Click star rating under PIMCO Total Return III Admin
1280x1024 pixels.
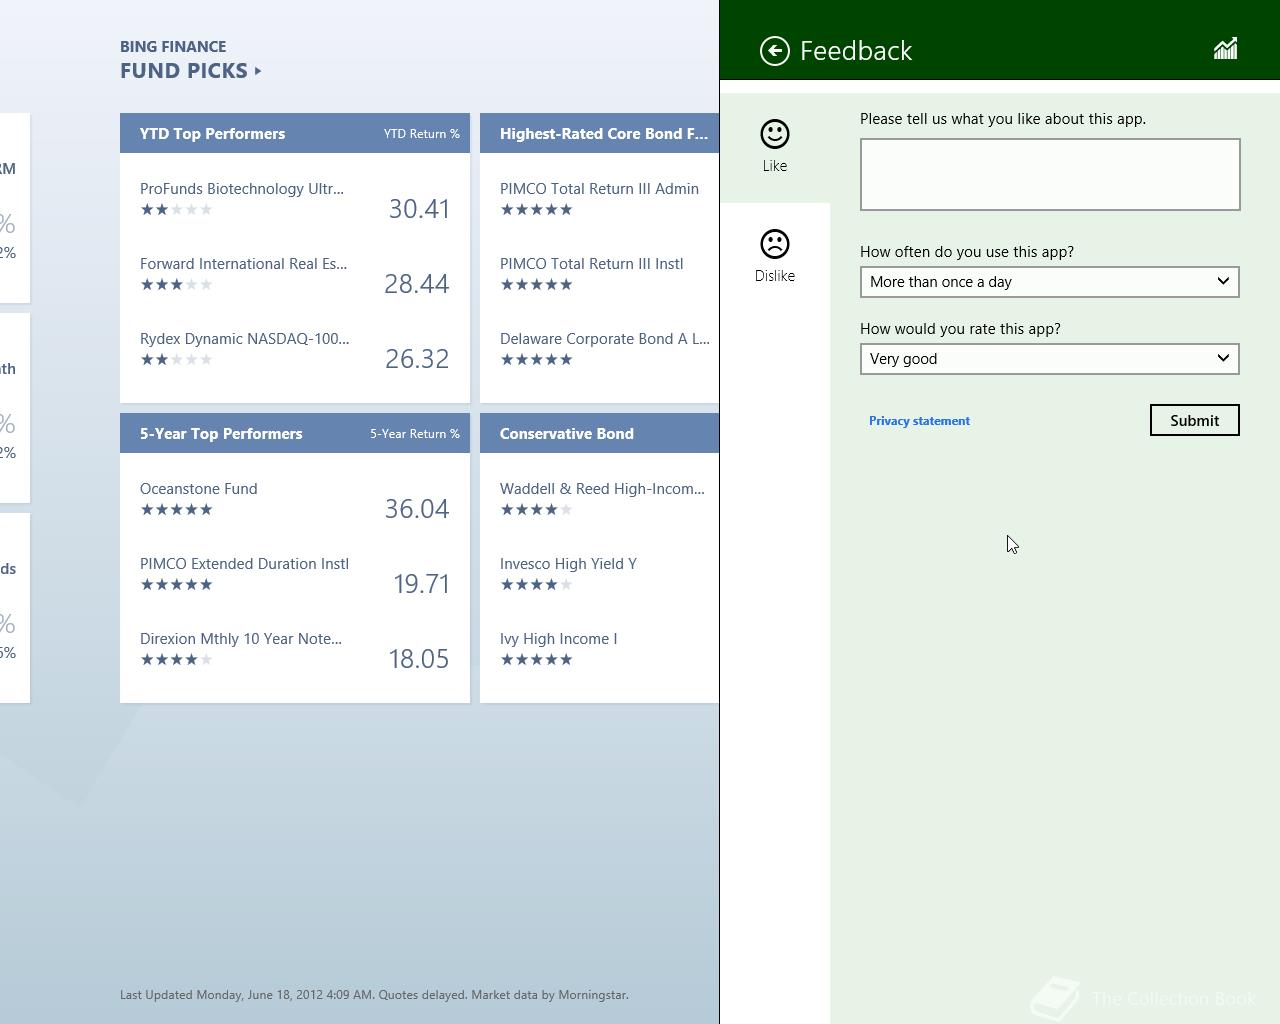tap(537, 210)
